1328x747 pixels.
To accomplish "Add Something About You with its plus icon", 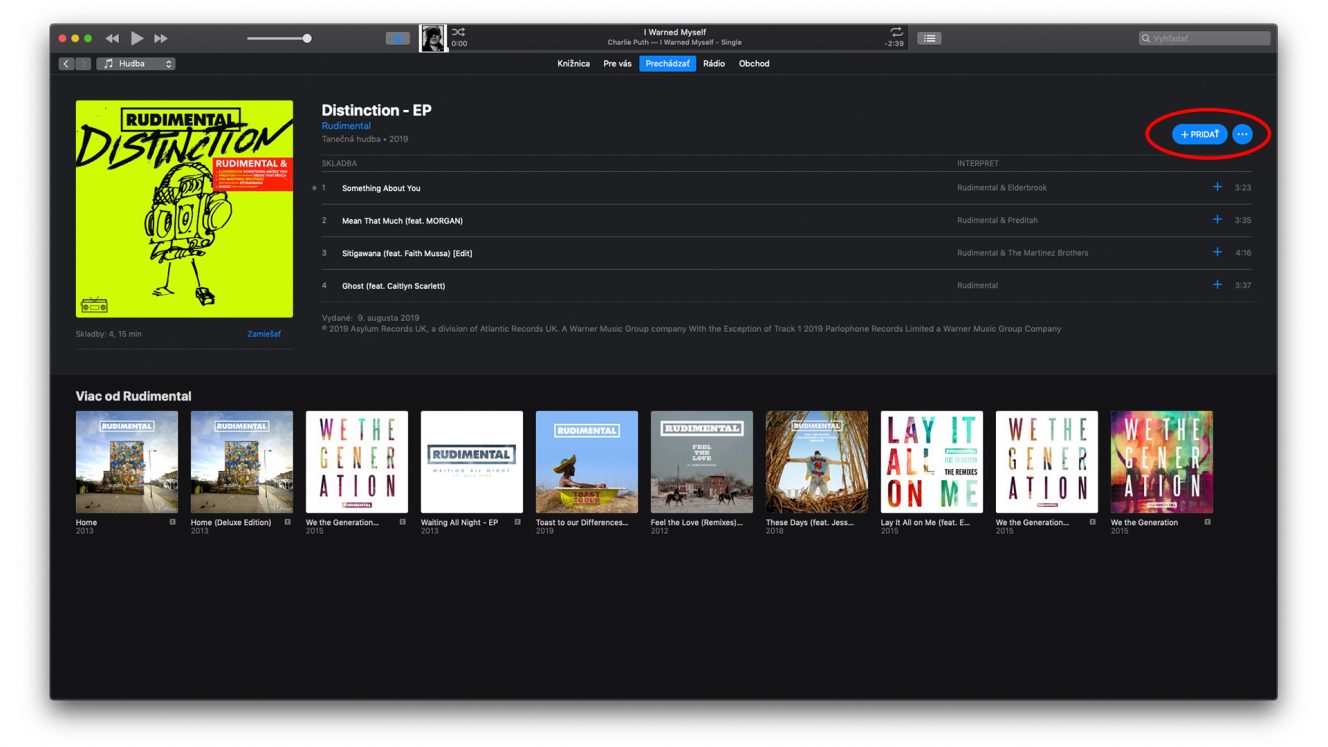I will point(1217,187).
